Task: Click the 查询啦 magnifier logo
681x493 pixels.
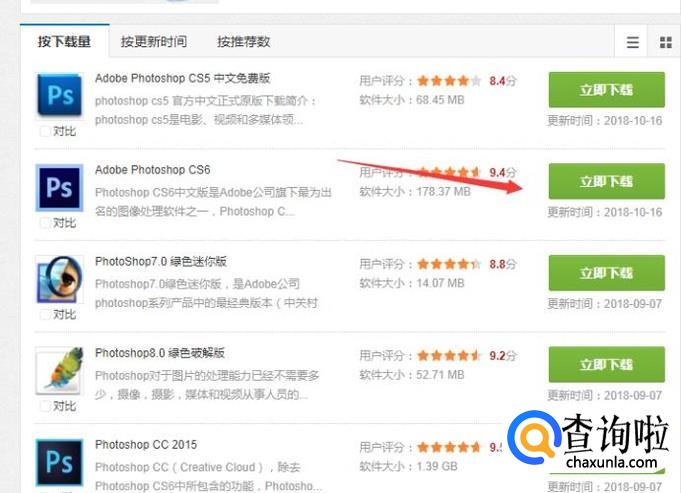Action: 534,438
